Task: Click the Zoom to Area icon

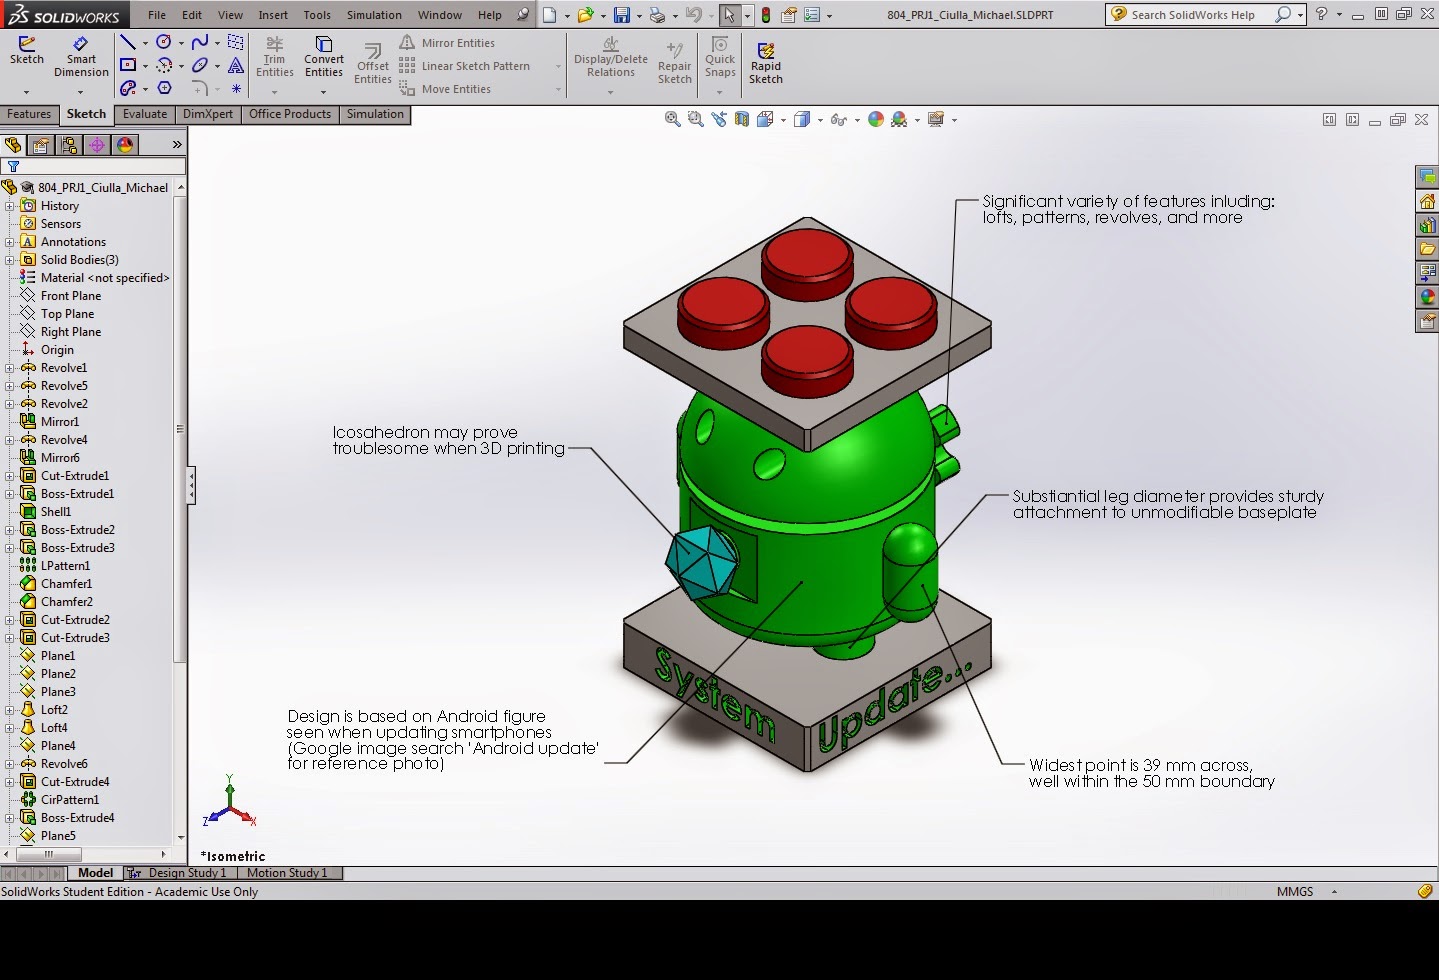Action: (696, 119)
